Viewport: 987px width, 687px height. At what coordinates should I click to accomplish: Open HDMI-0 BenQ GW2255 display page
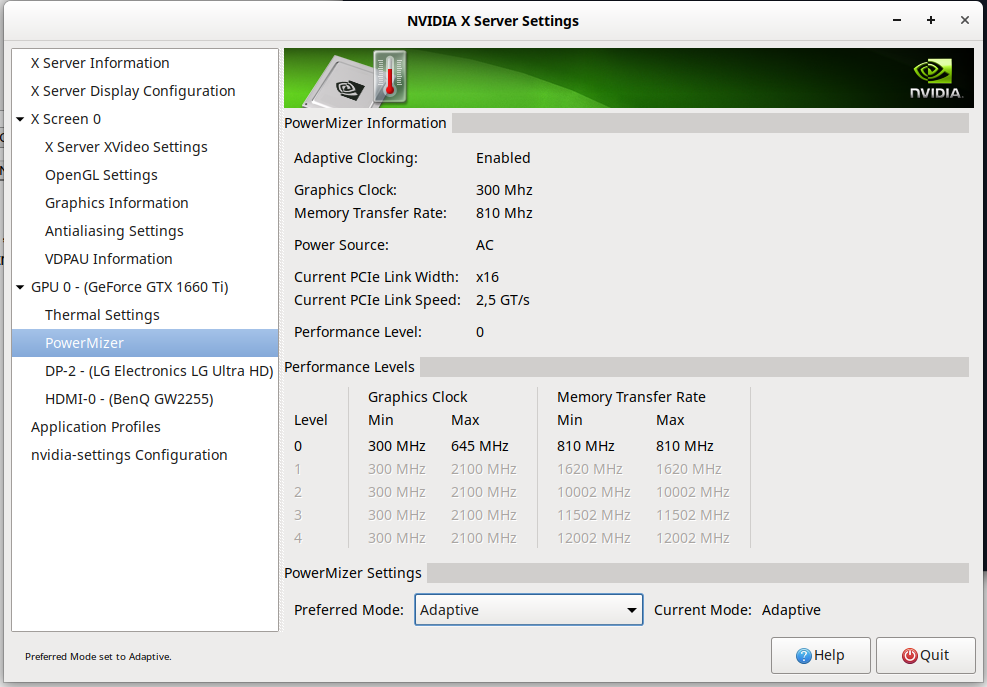tap(129, 399)
